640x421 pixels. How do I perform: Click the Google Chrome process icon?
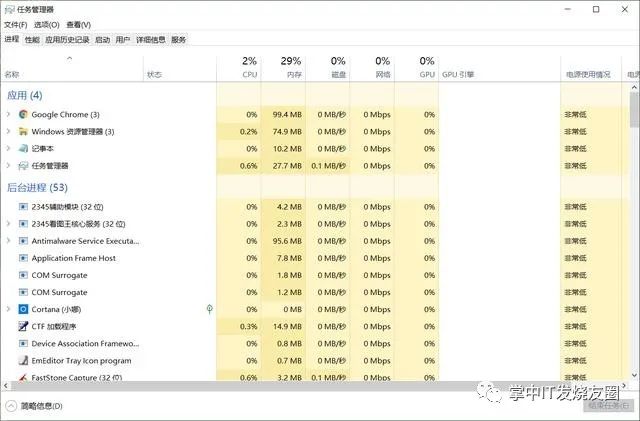pyautogui.click(x=23, y=114)
